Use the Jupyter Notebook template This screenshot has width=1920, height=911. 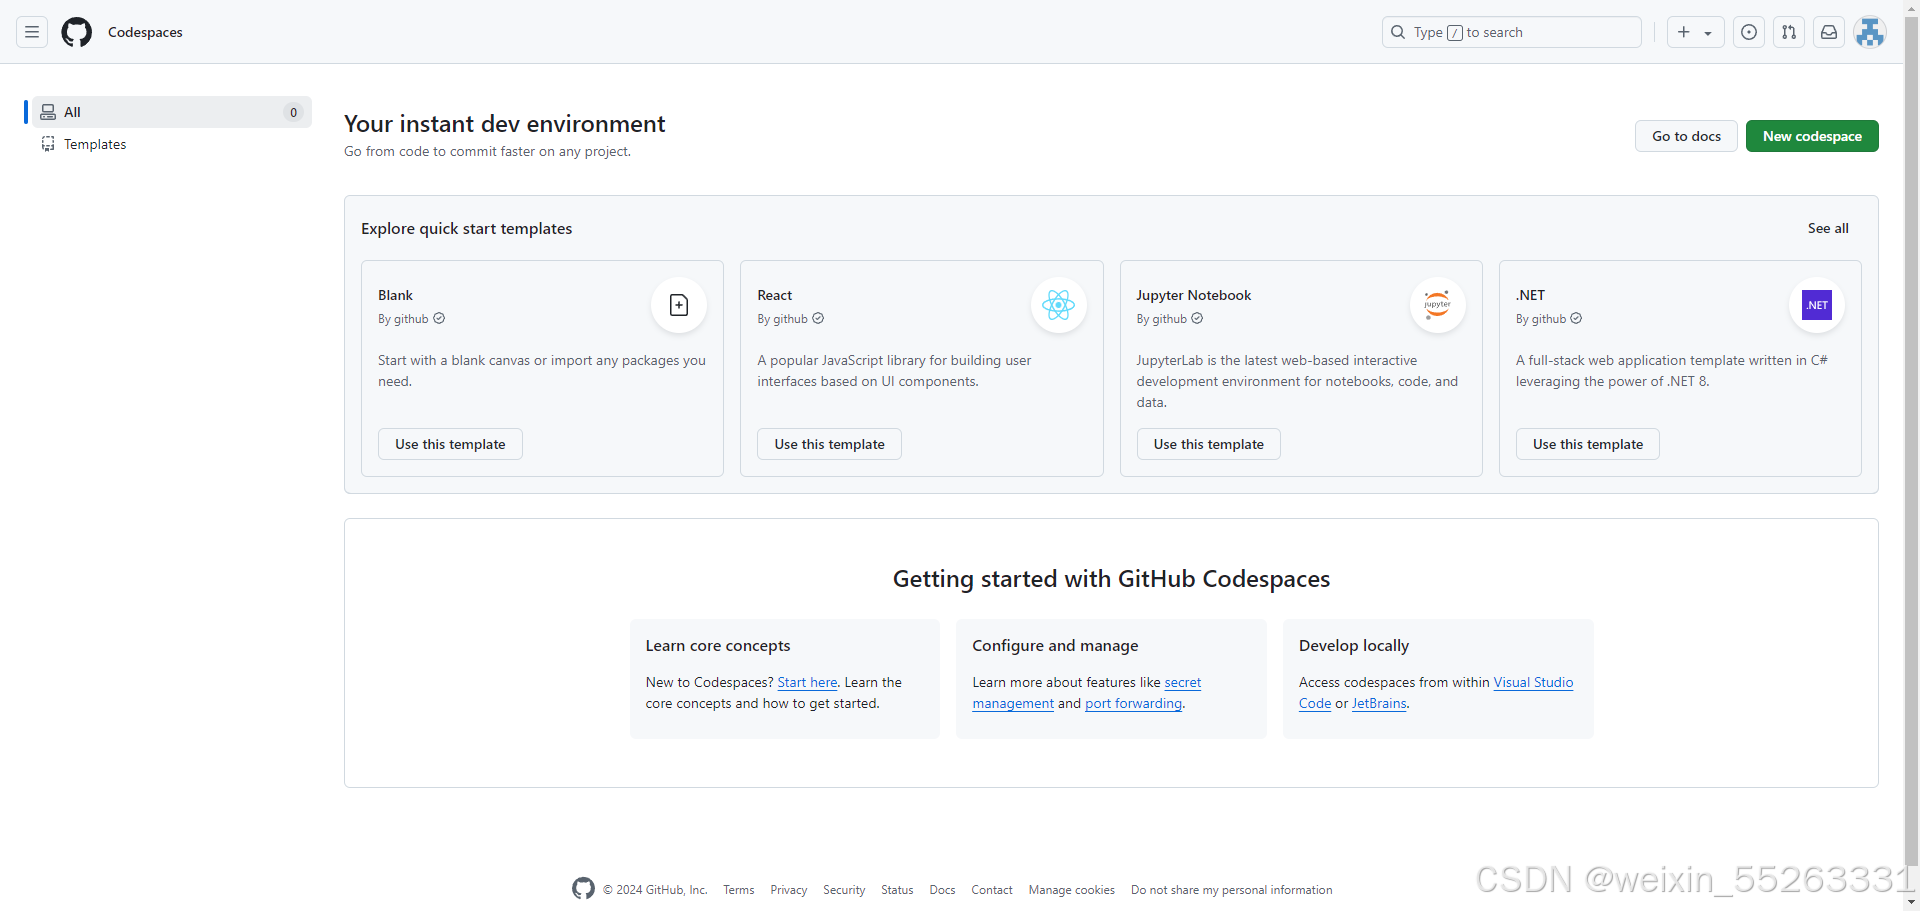(x=1208, y=444)
